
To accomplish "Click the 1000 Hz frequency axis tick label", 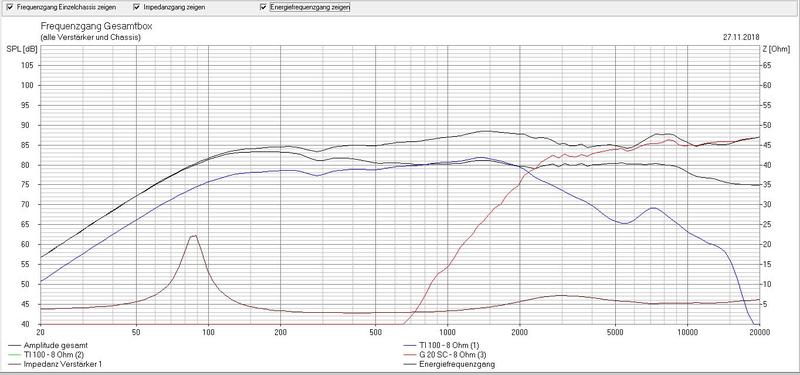I will tap(447, 332).
